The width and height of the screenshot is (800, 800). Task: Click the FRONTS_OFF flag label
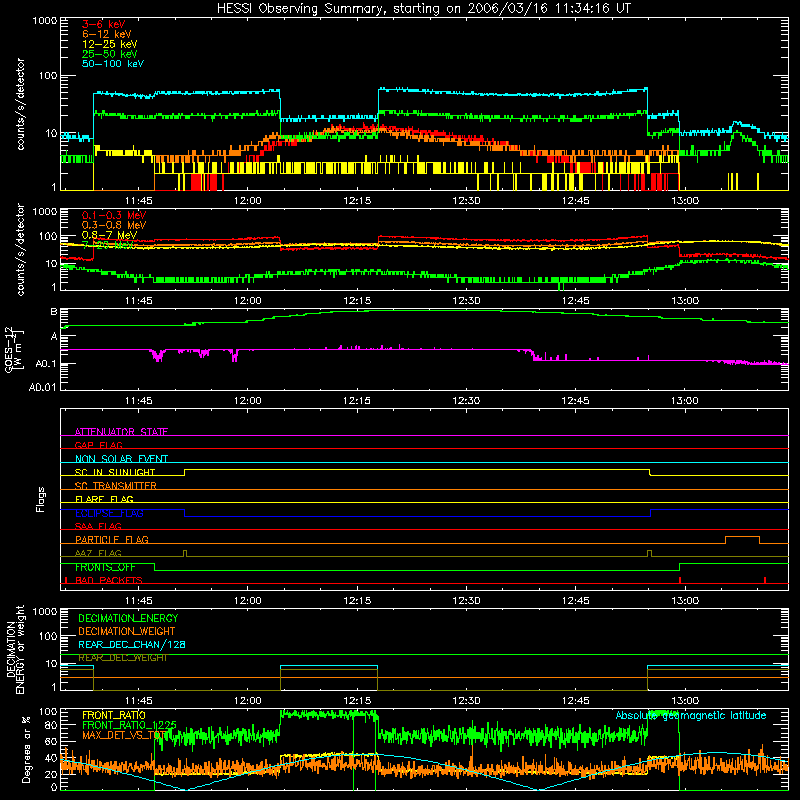point(105,567)
